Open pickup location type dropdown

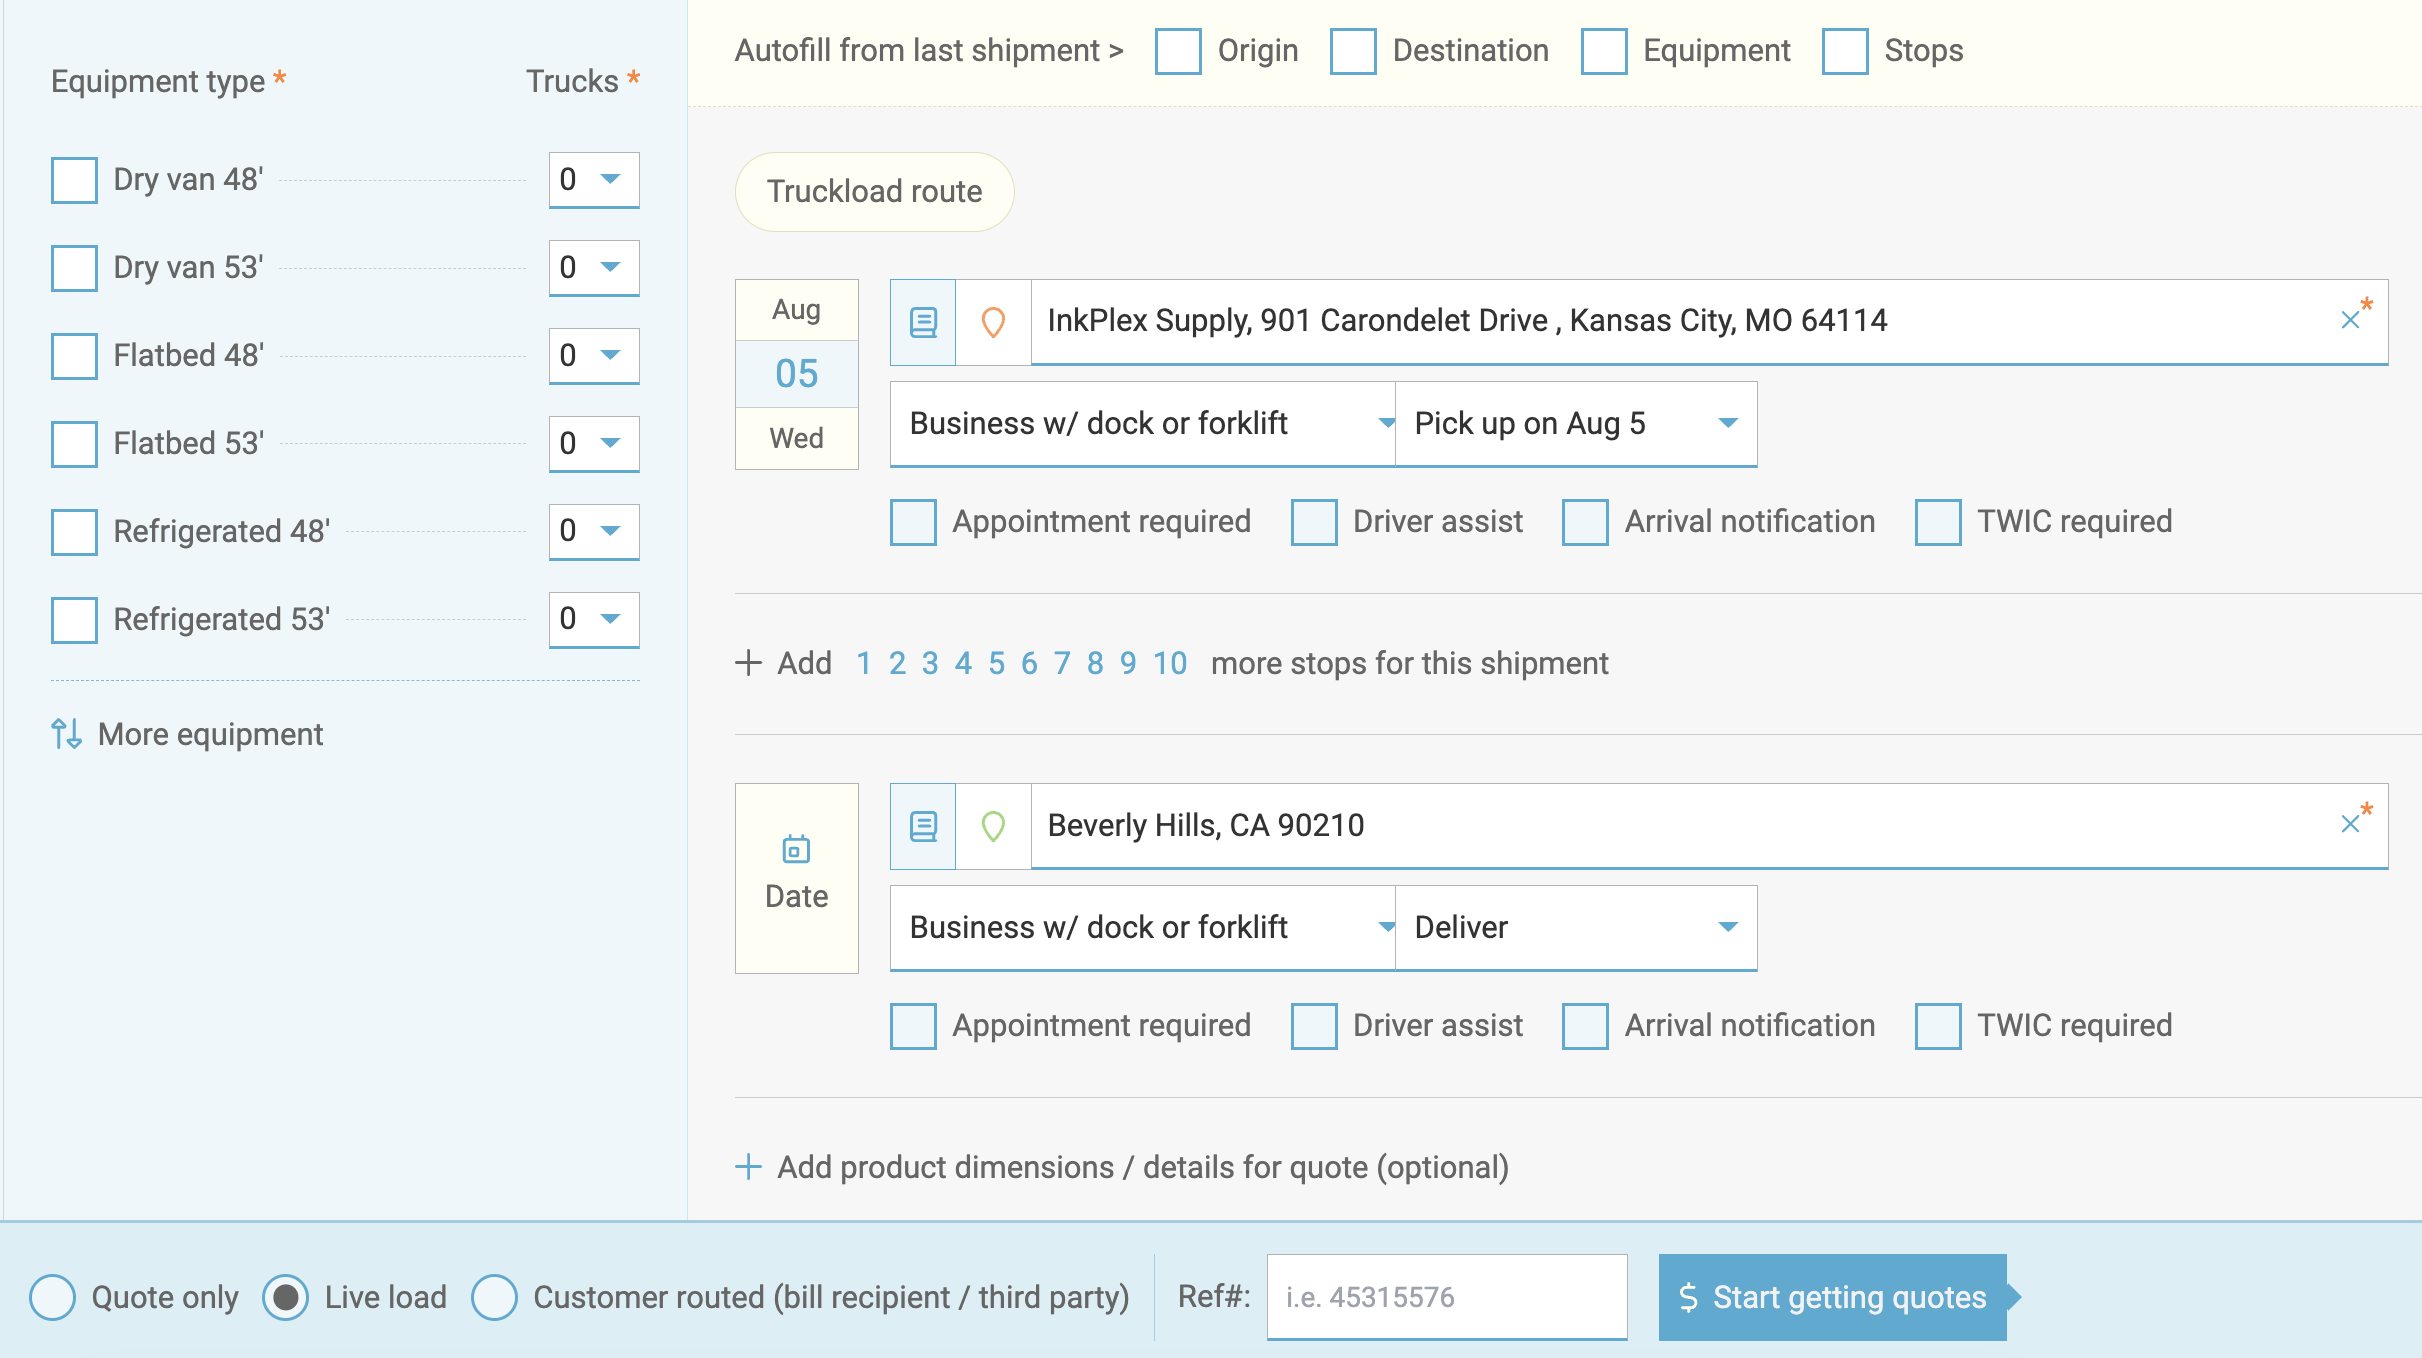click(x=1143, y=424)
